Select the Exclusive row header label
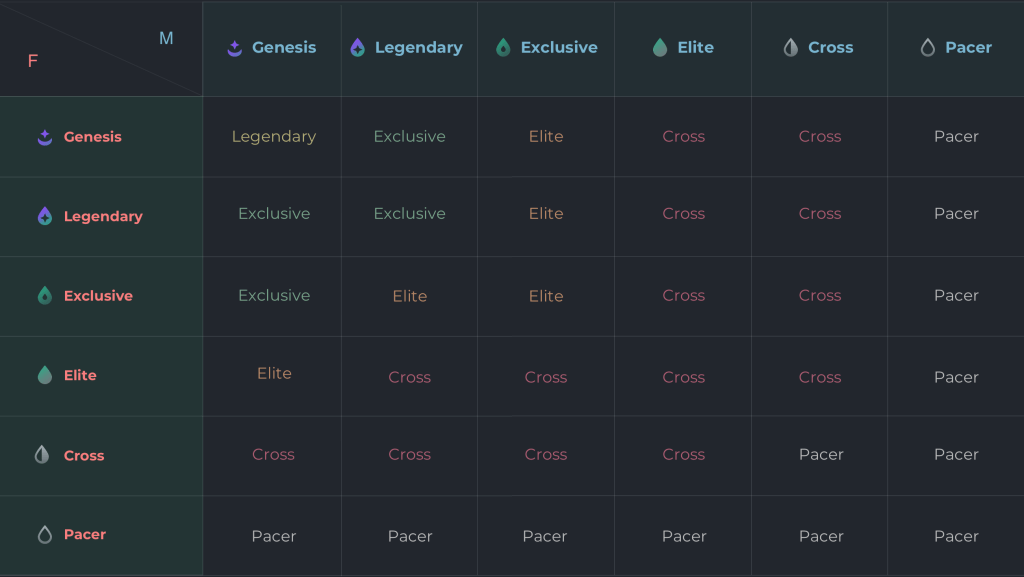Image resolution: width=1024 pixels, height=577 pixels. click(98, 296)
